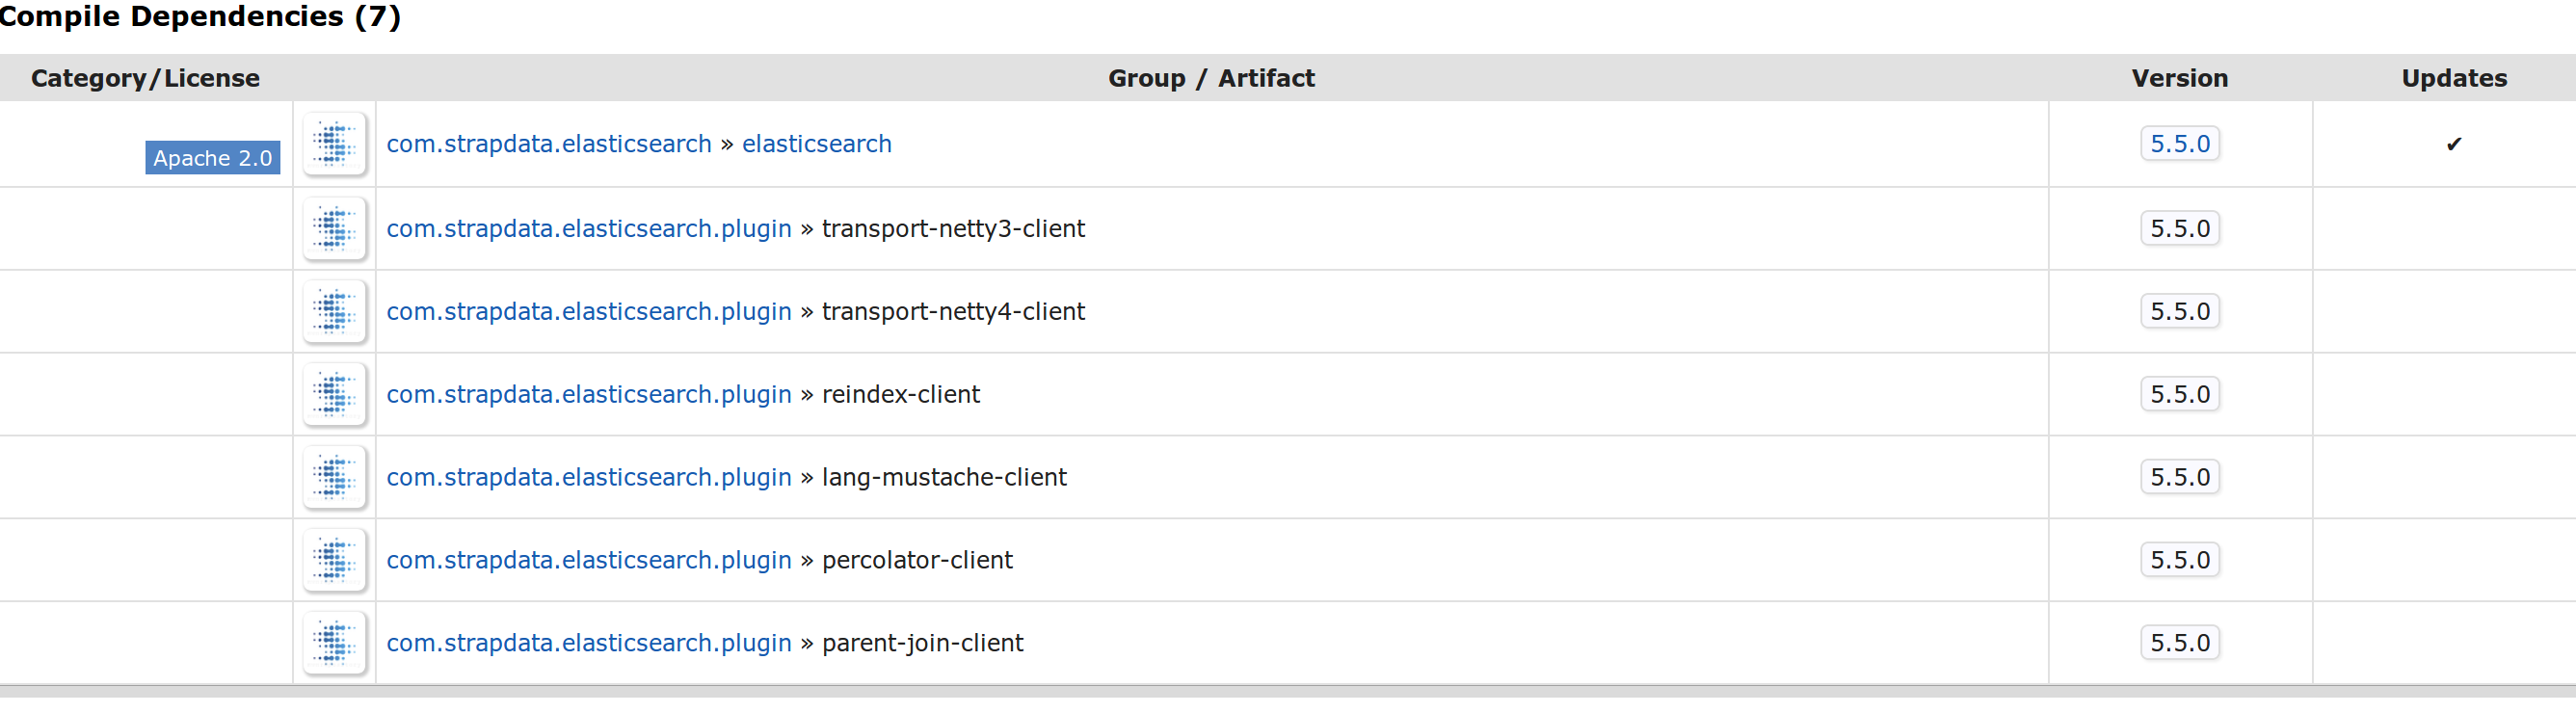Open version 5.5.0 for transport-netty3-client
This screenshot has height=713, width=2576.
(x=2180, y=229)
